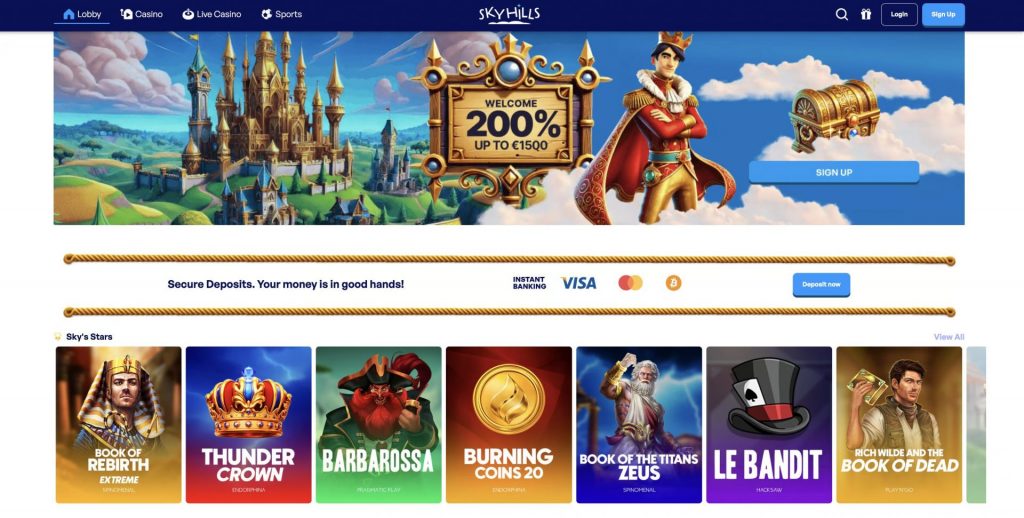Follow the View All link
This screenshot has width=1024, height=518.
pyautogui.click(x=949, y=337)
